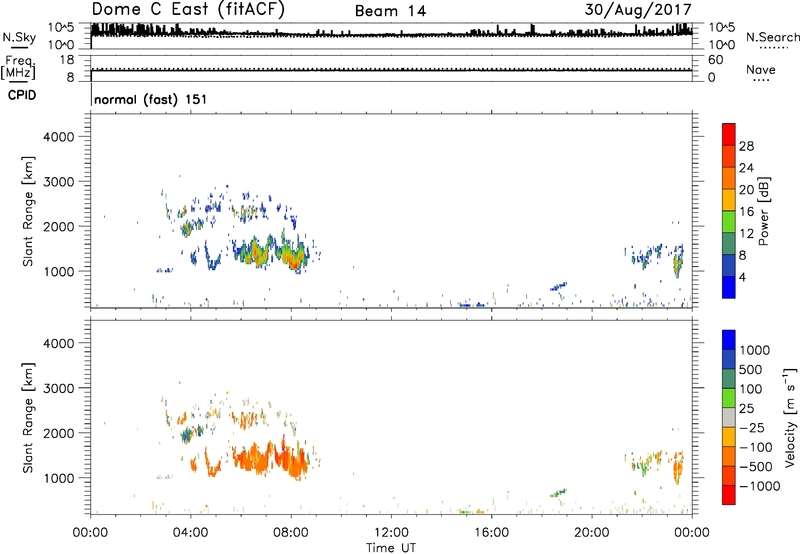The image size is (800, 554).
Task: Click the strong orange echo near 08:00 in power panel
Action: pos(295,259)
